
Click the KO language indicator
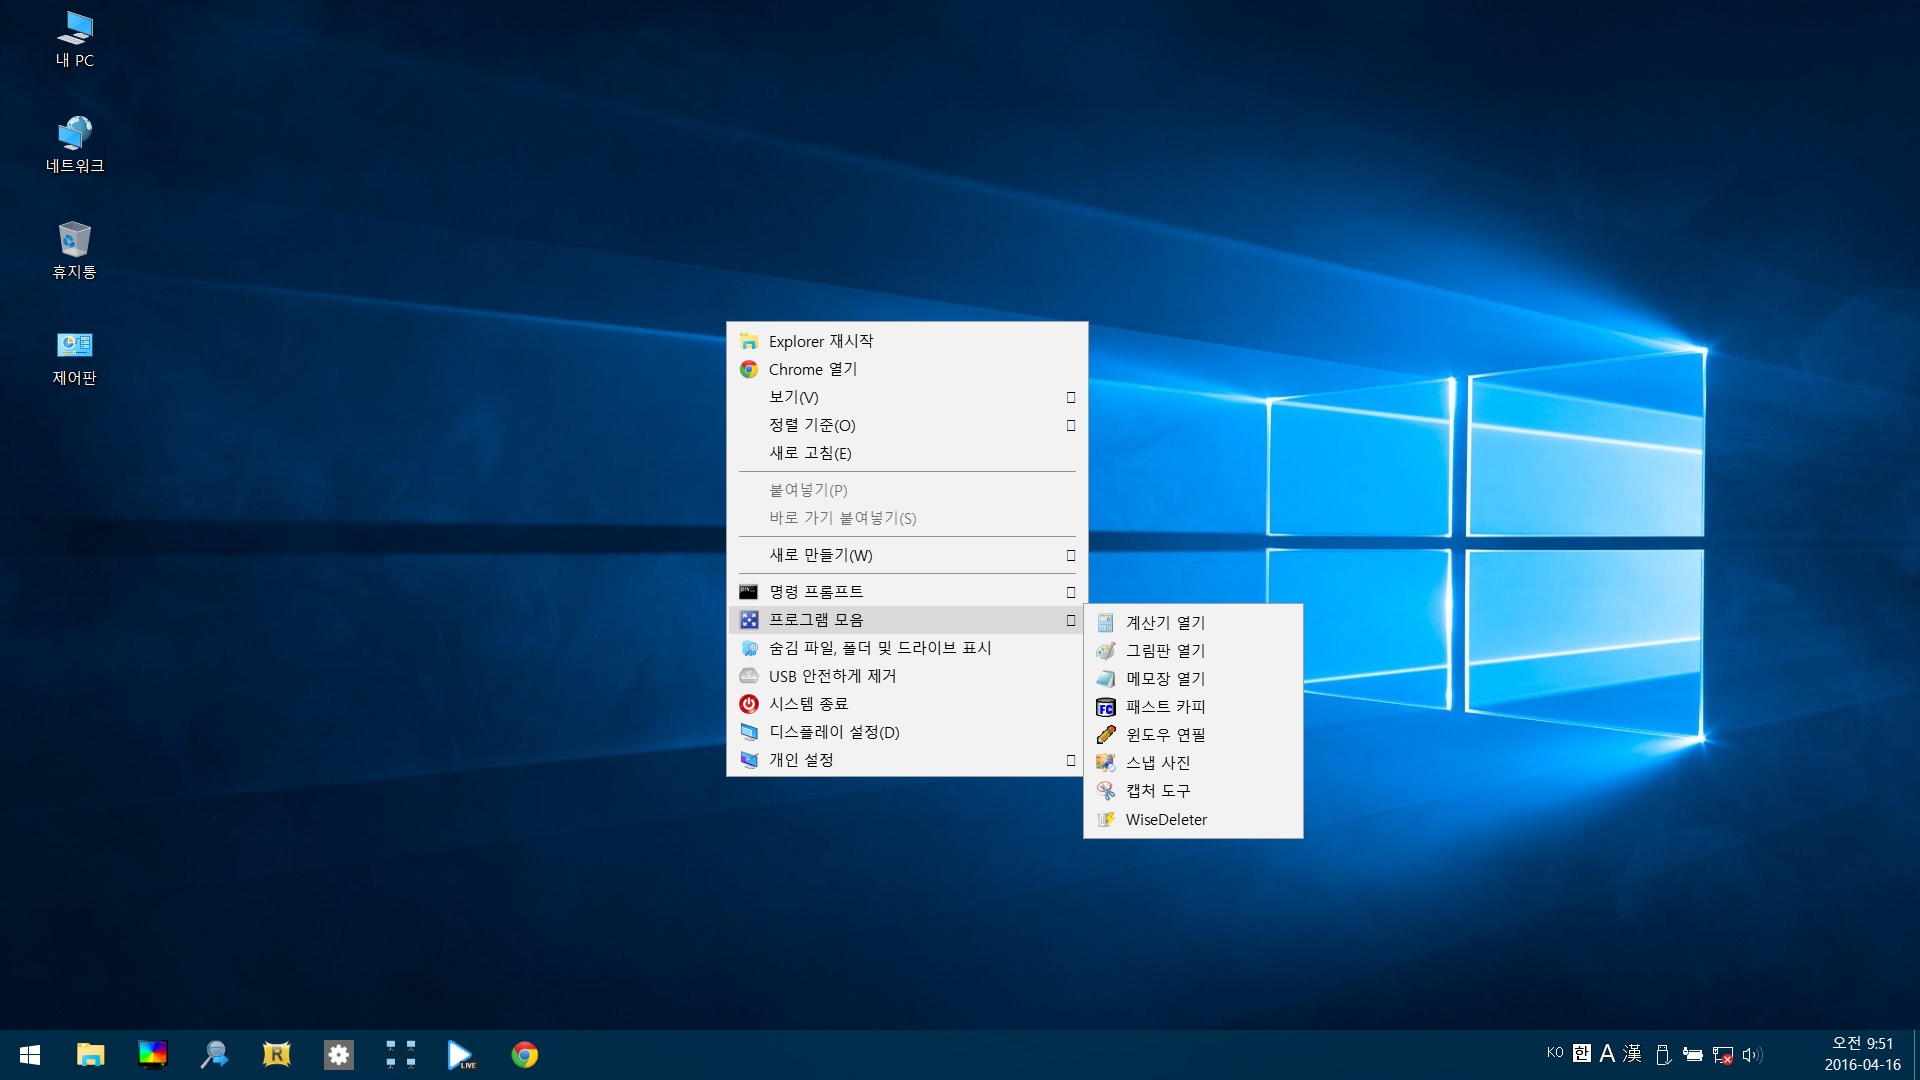(1555, 1053)
